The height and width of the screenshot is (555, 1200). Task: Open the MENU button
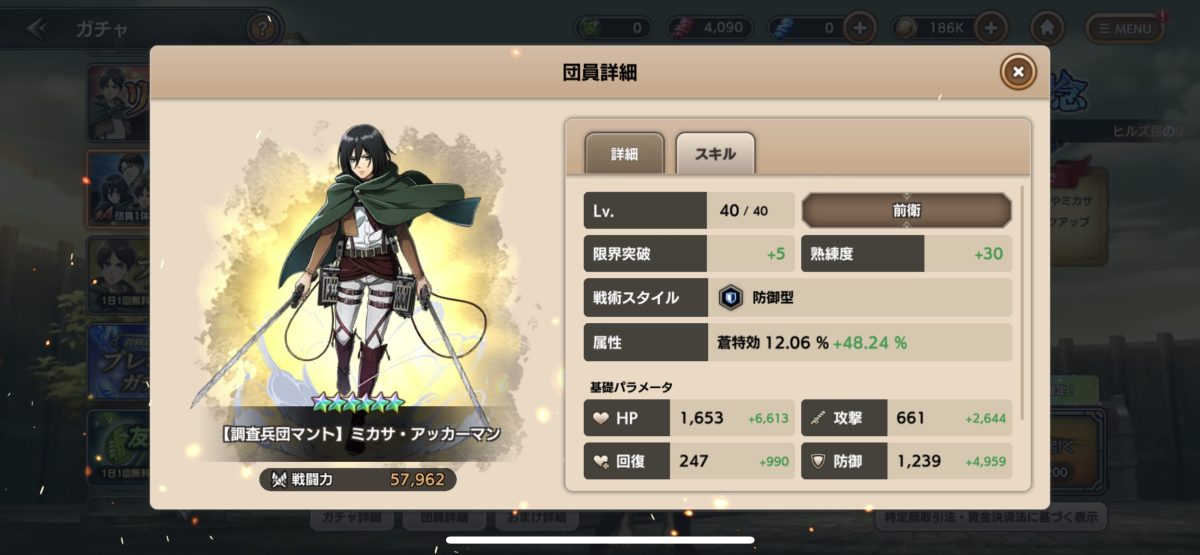click(1125, 28)
